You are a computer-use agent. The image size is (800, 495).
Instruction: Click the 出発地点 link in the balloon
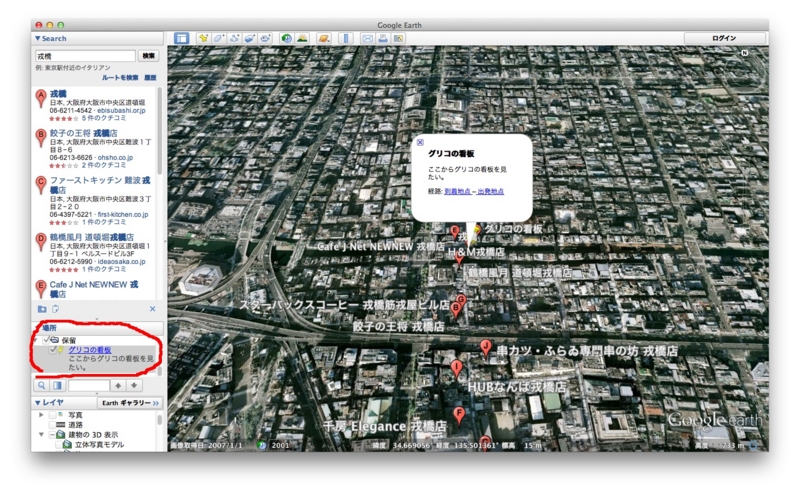coord(491,191)
